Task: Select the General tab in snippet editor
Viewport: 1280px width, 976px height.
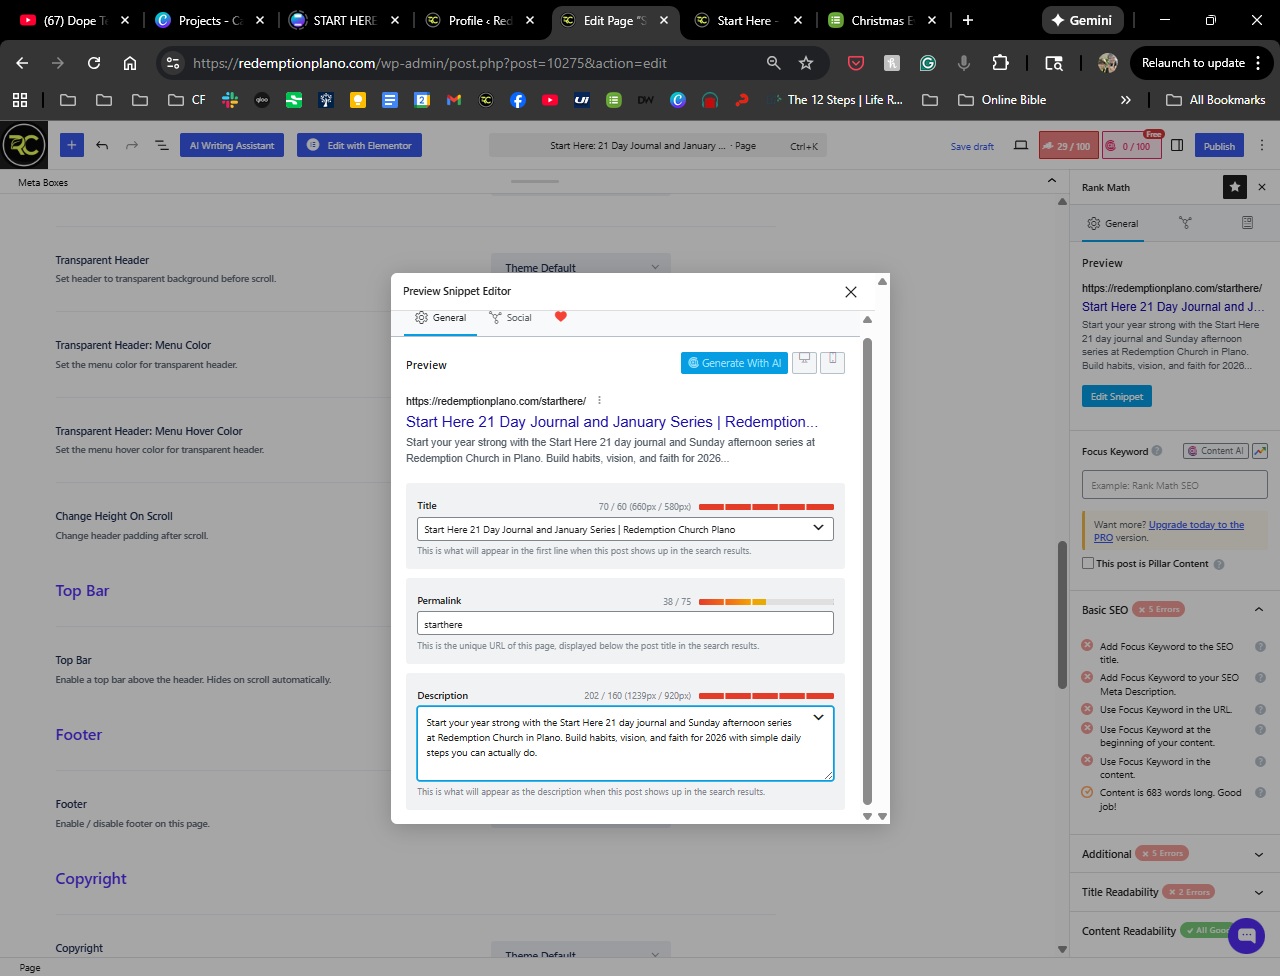Action: pyautogui.click(x=441, y=318)
